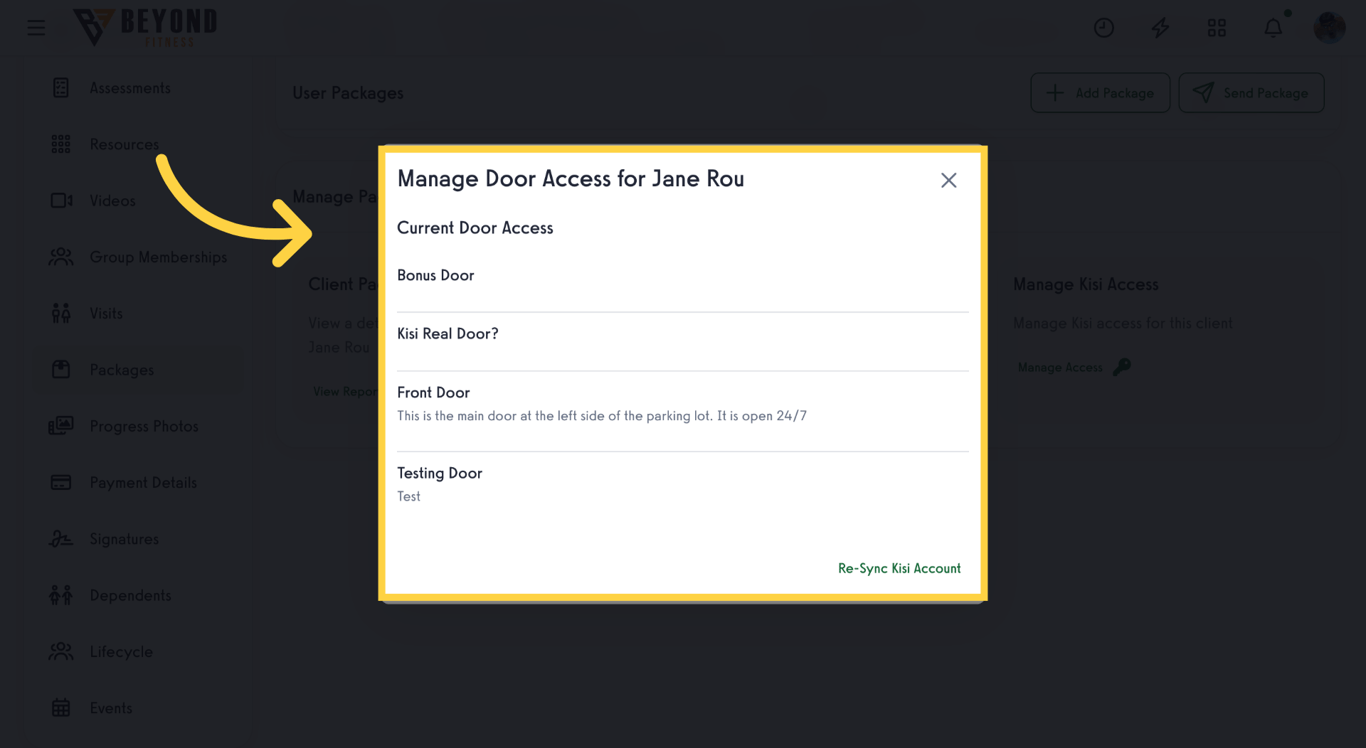The height and width of the screenshot is (748, 1366).
Task: Select Packages menu item
Action: [x=122, y=370]
